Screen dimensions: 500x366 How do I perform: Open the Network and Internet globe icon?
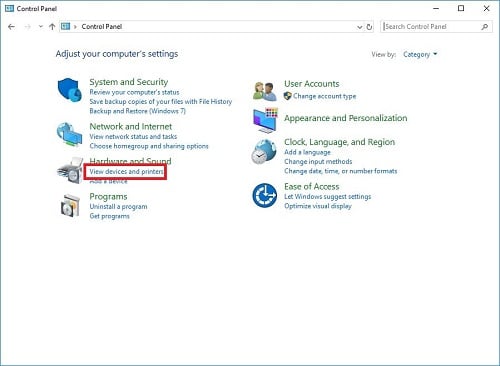click(x=69, y=134)
